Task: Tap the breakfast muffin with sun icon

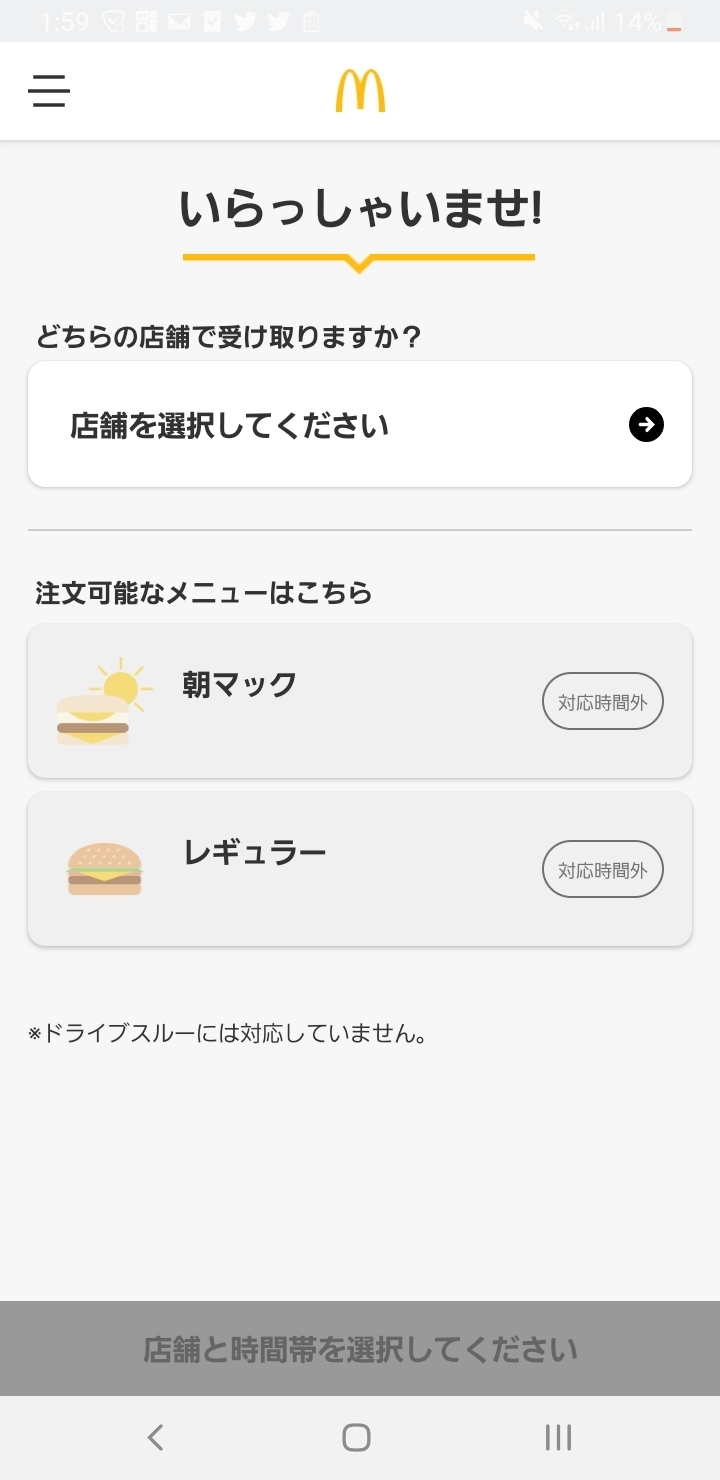Action: (x=98, y=702)
